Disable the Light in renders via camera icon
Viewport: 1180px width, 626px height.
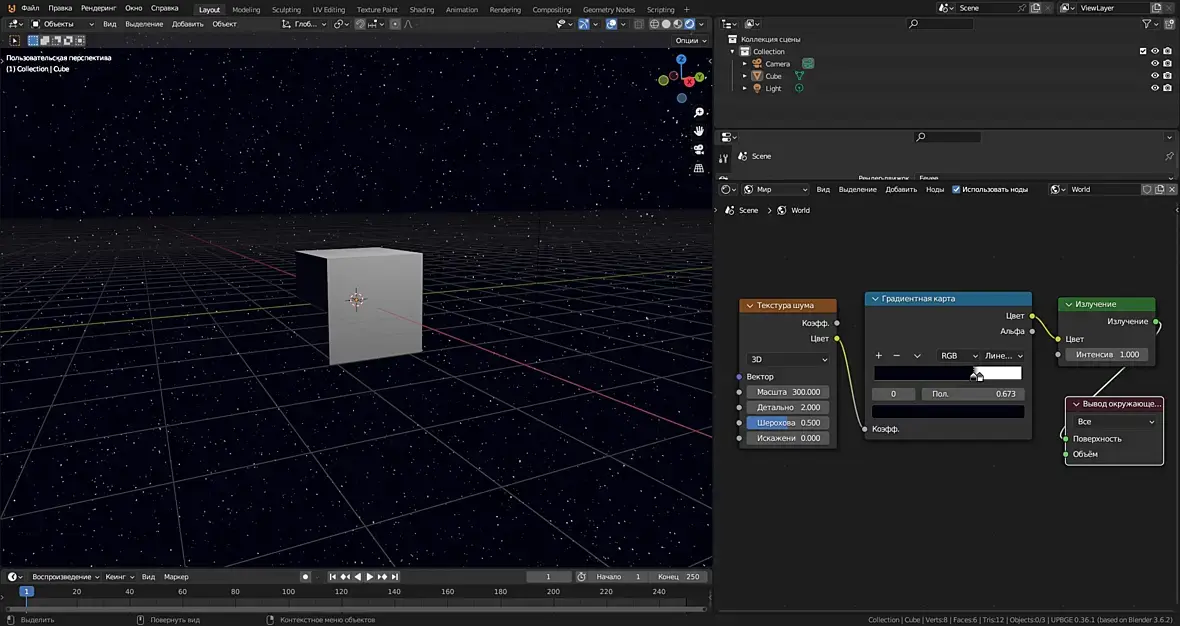click(1167, 88)
